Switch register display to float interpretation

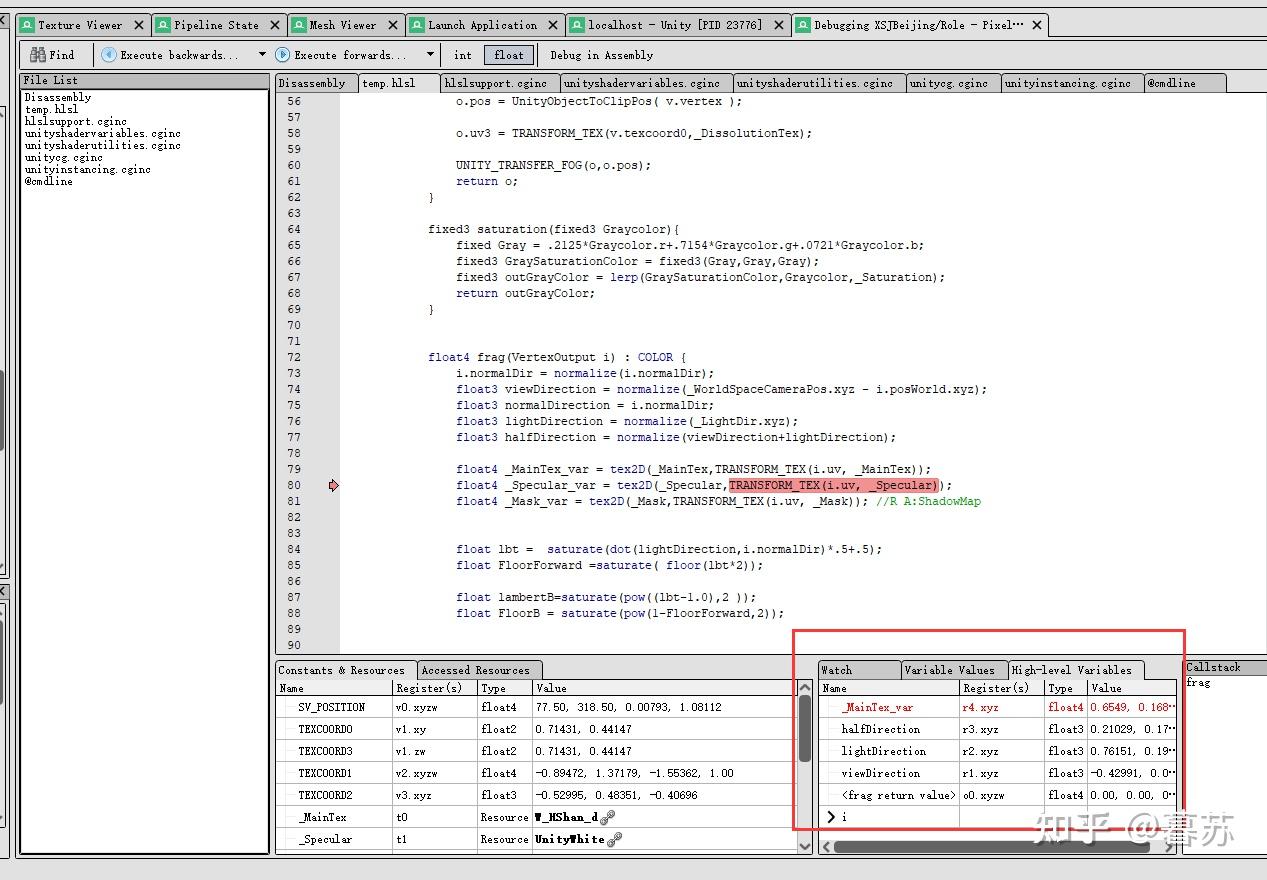click(x=508, y=55)
